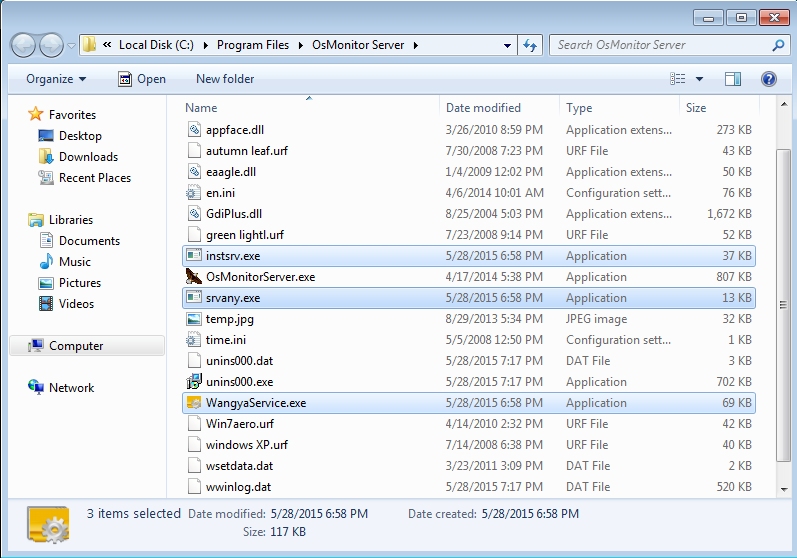Viewport: 797px width, 558px height.
Task: Select the Win7aero.urf file icon
Action: [x=194, y=424]
